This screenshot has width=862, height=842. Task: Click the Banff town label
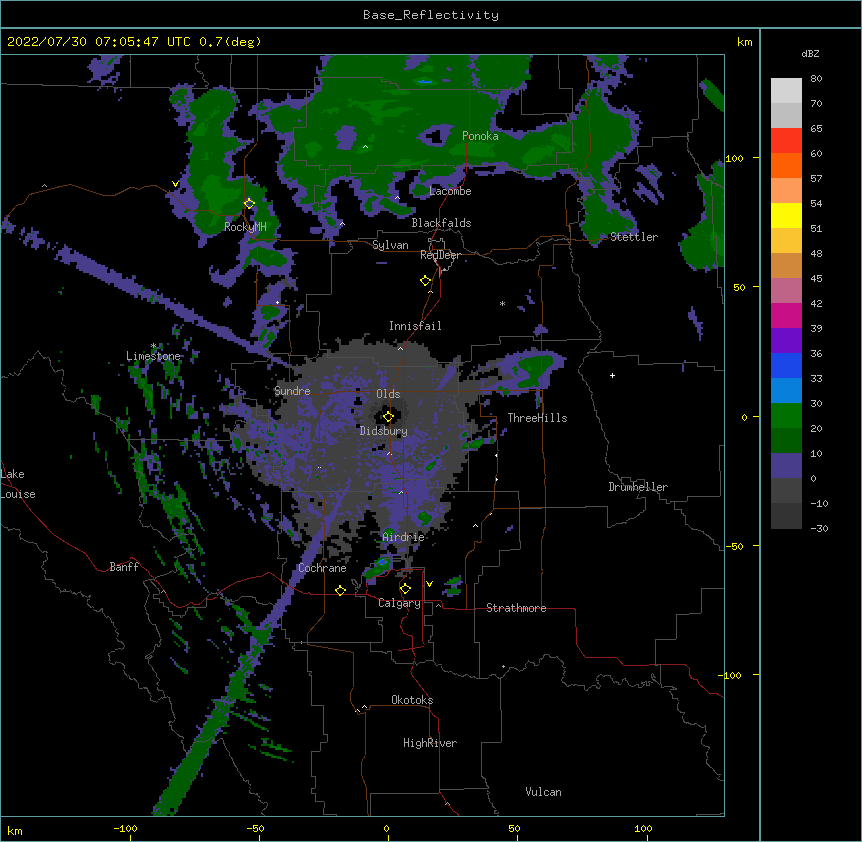click(x=124, y=567)
